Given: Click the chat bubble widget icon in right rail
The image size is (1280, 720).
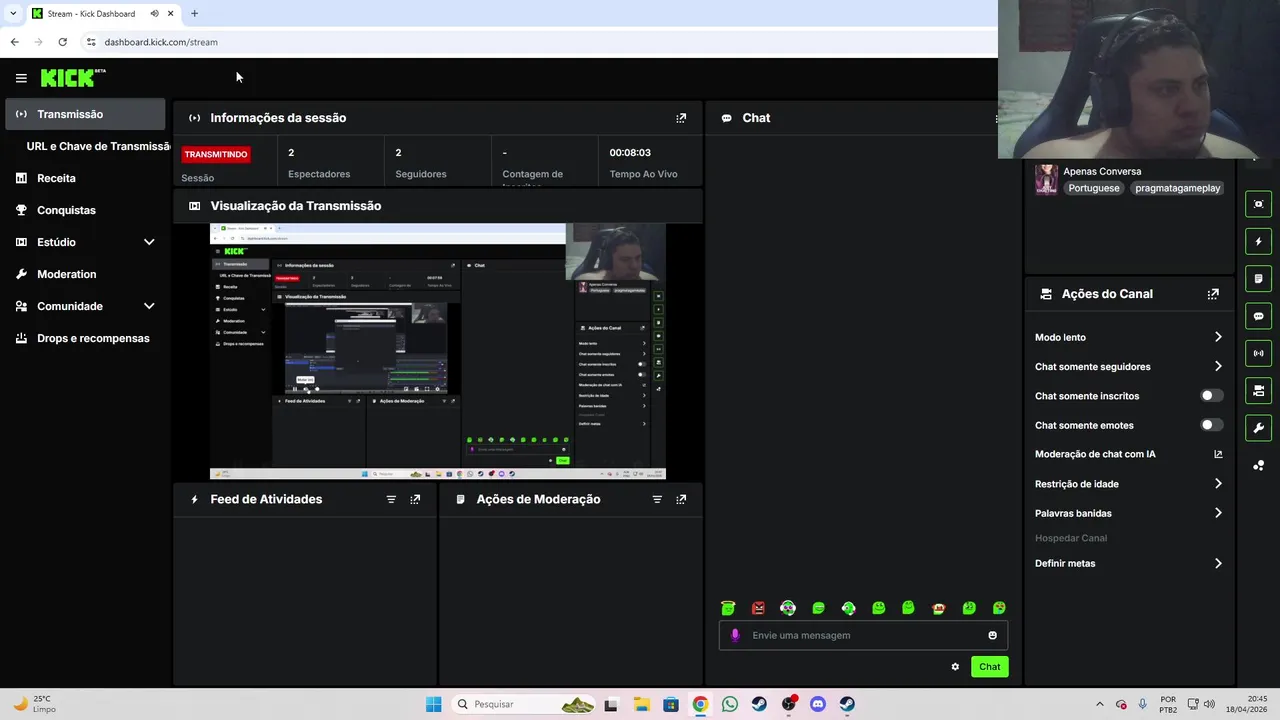Looking at the screenshot, I should coord(1258,316).
